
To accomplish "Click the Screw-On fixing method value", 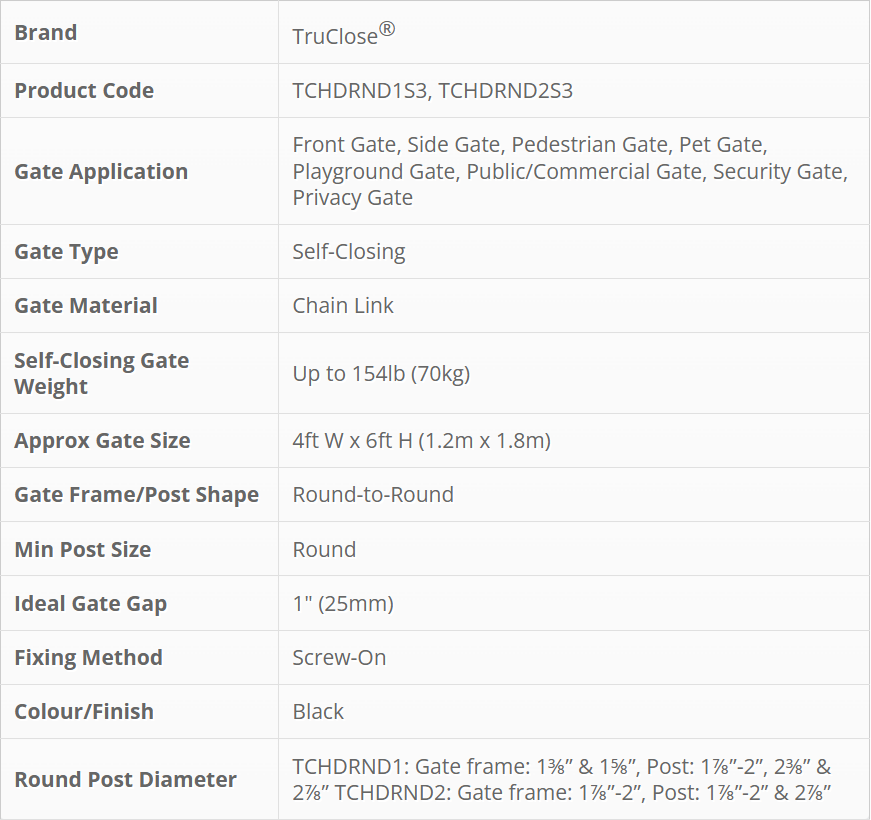I will pos(339,658).
